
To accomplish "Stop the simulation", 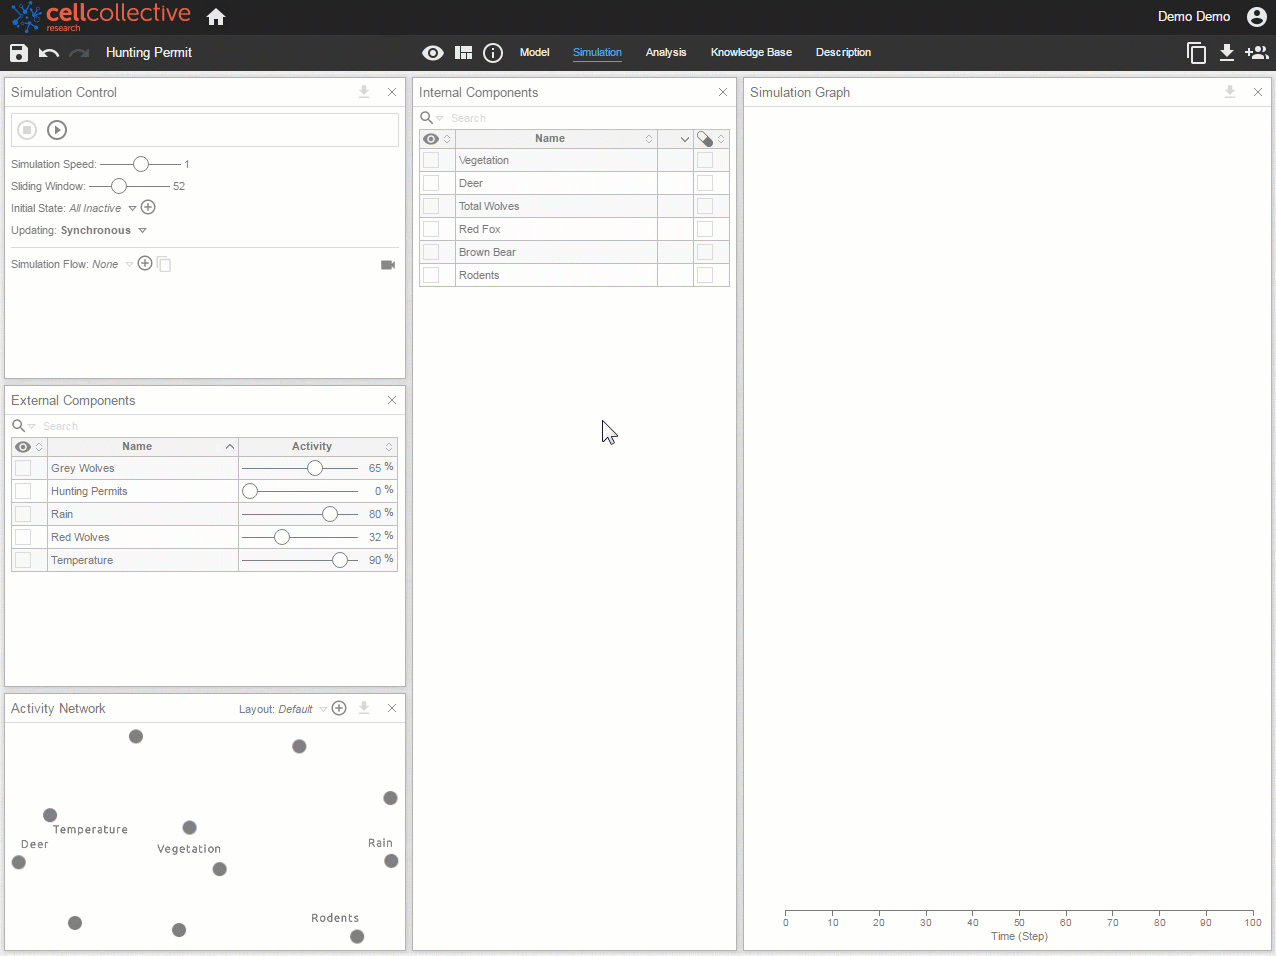I will (27, 130).
